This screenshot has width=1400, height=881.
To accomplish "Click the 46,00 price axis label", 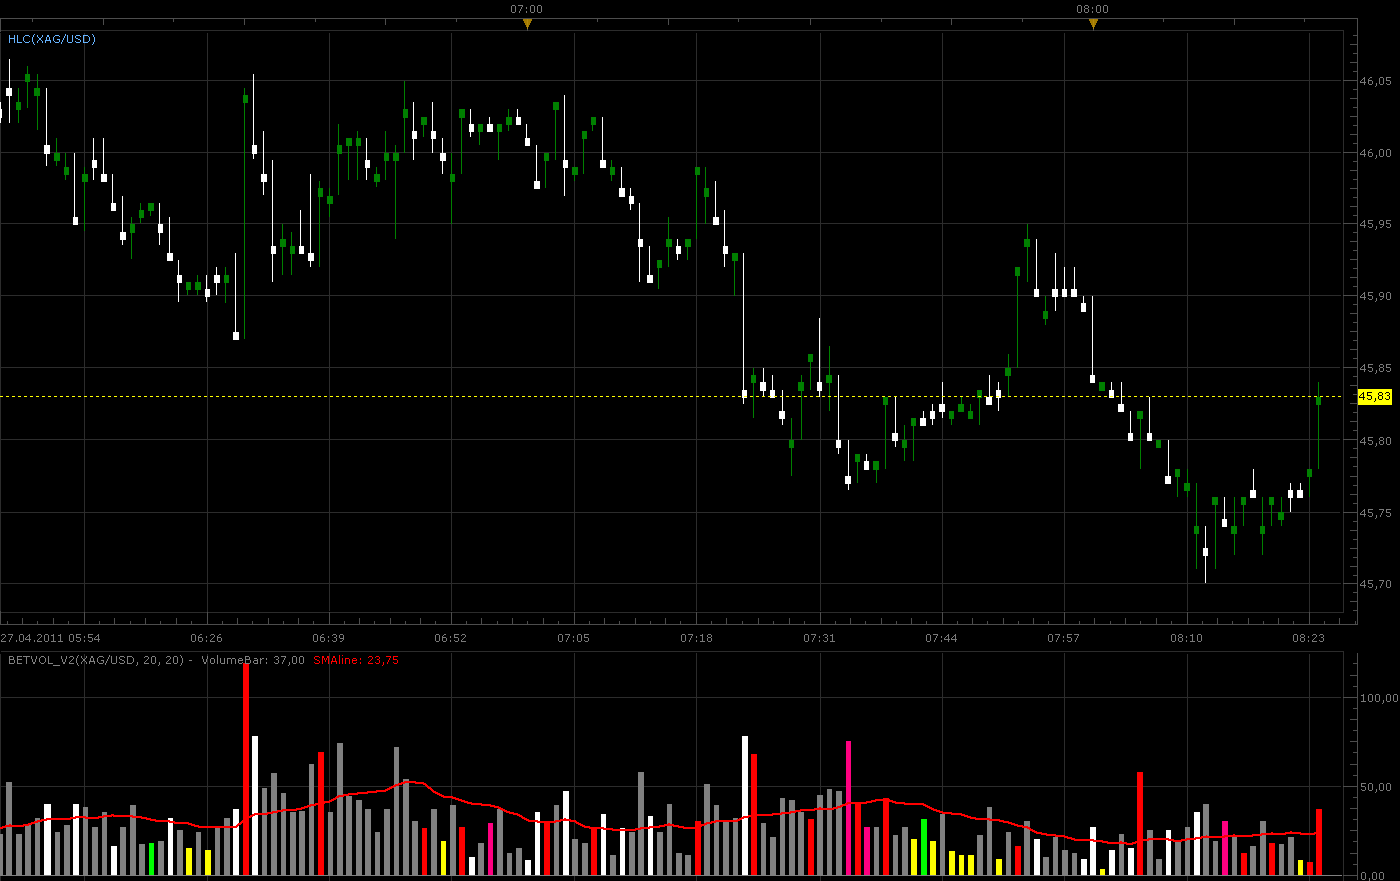I will coord(1375,153).
